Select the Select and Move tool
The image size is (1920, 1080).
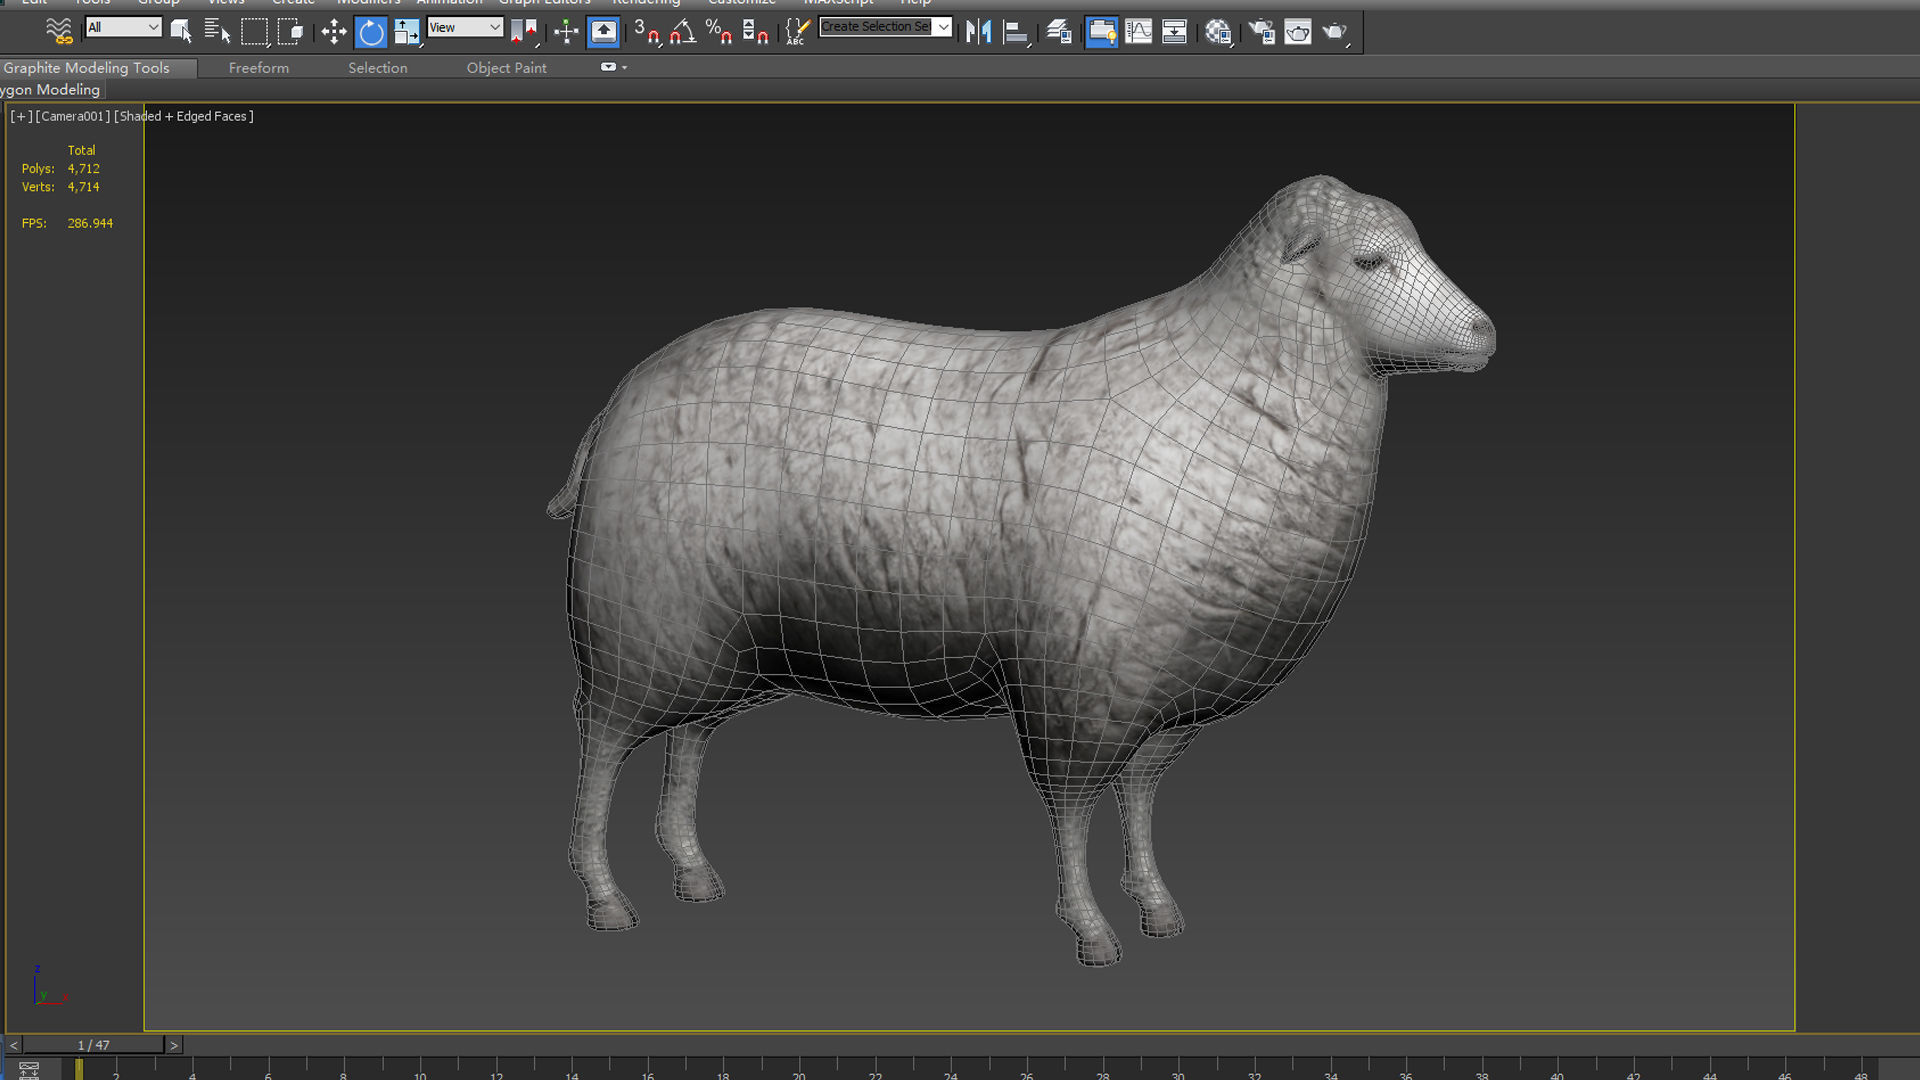(x=334, y=32)
